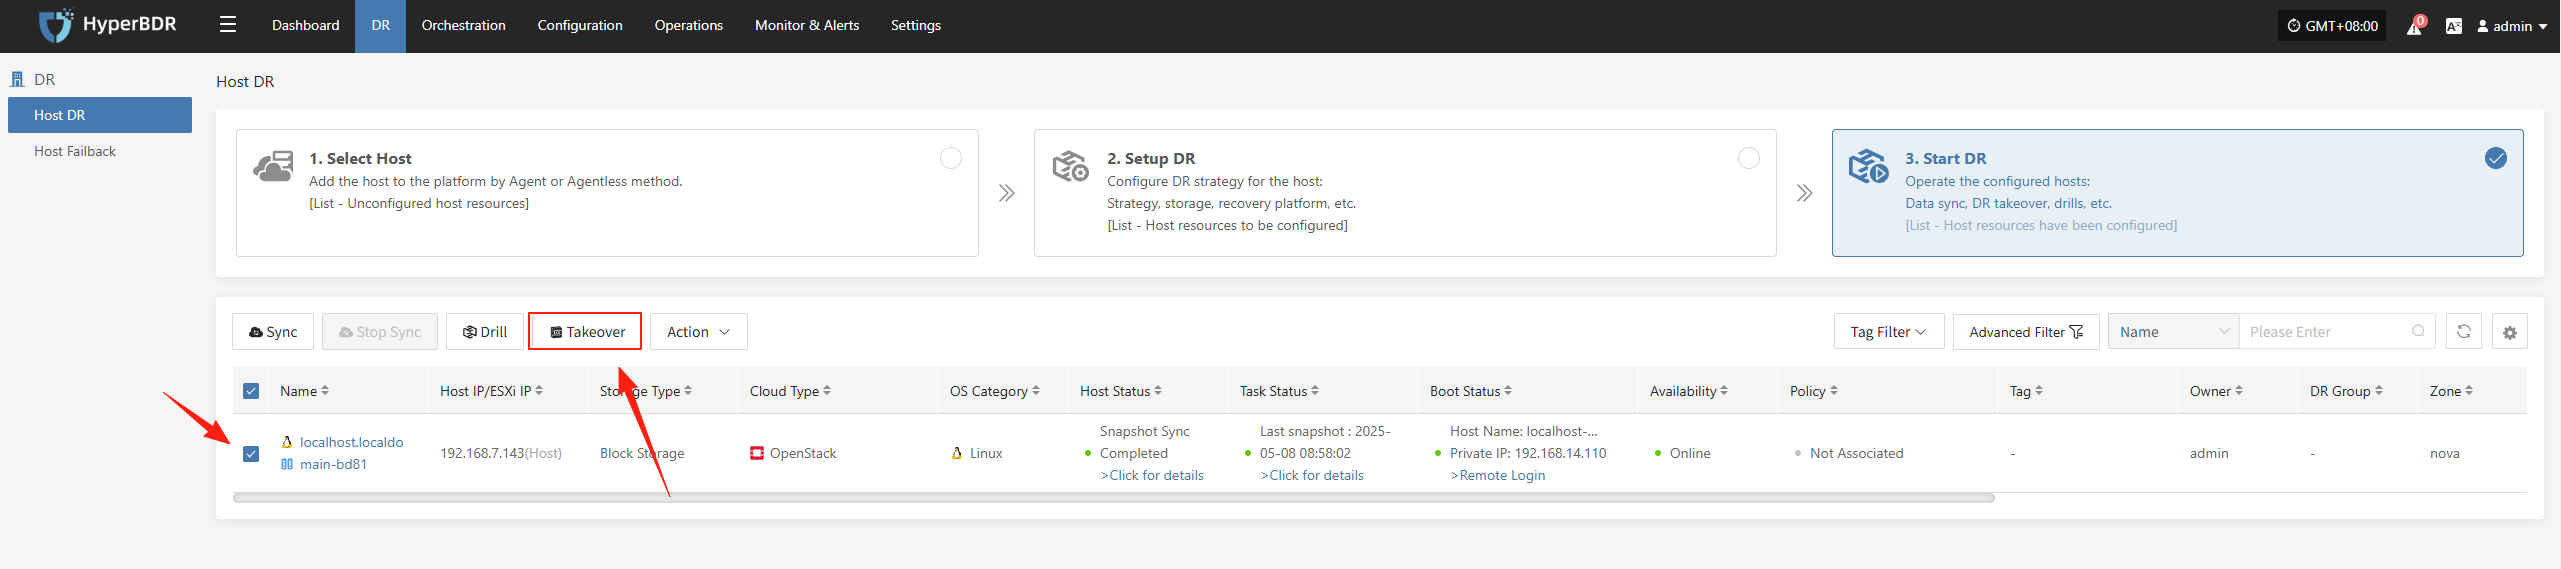
Task: Open the localhost.localdo host link
Action: pyautogui.click(x=352, y=442)
